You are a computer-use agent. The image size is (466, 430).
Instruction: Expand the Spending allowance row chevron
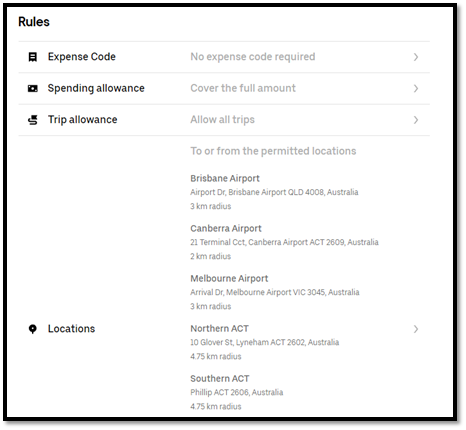(416, 88)
